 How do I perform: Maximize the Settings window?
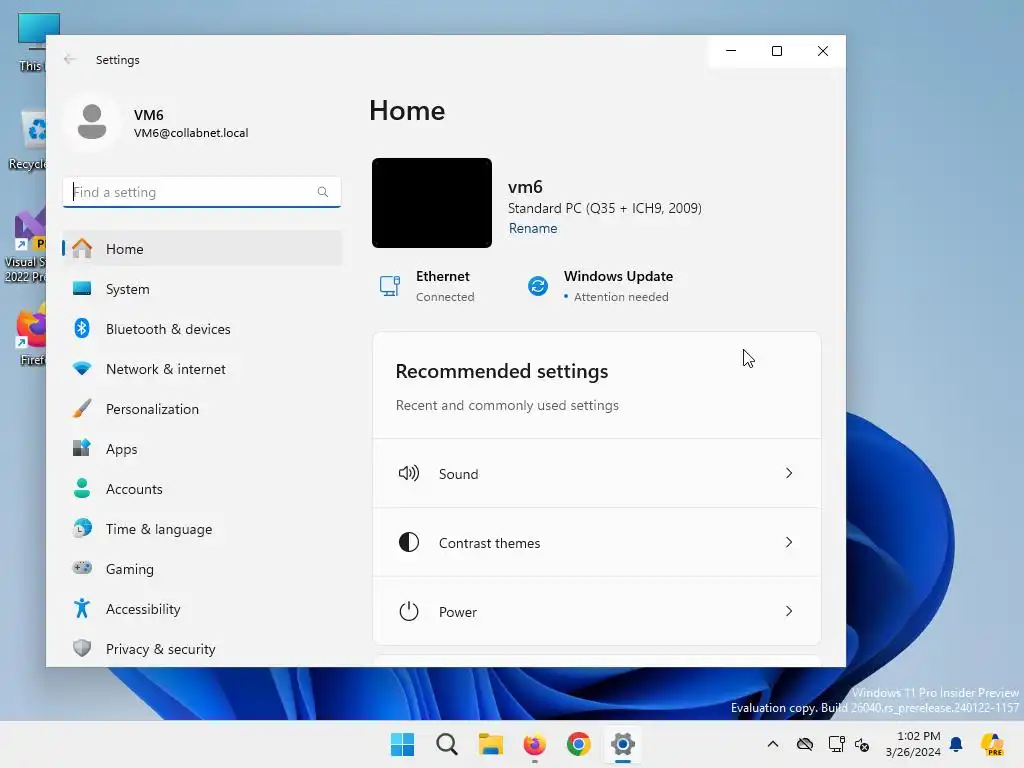tap(777, 51)
